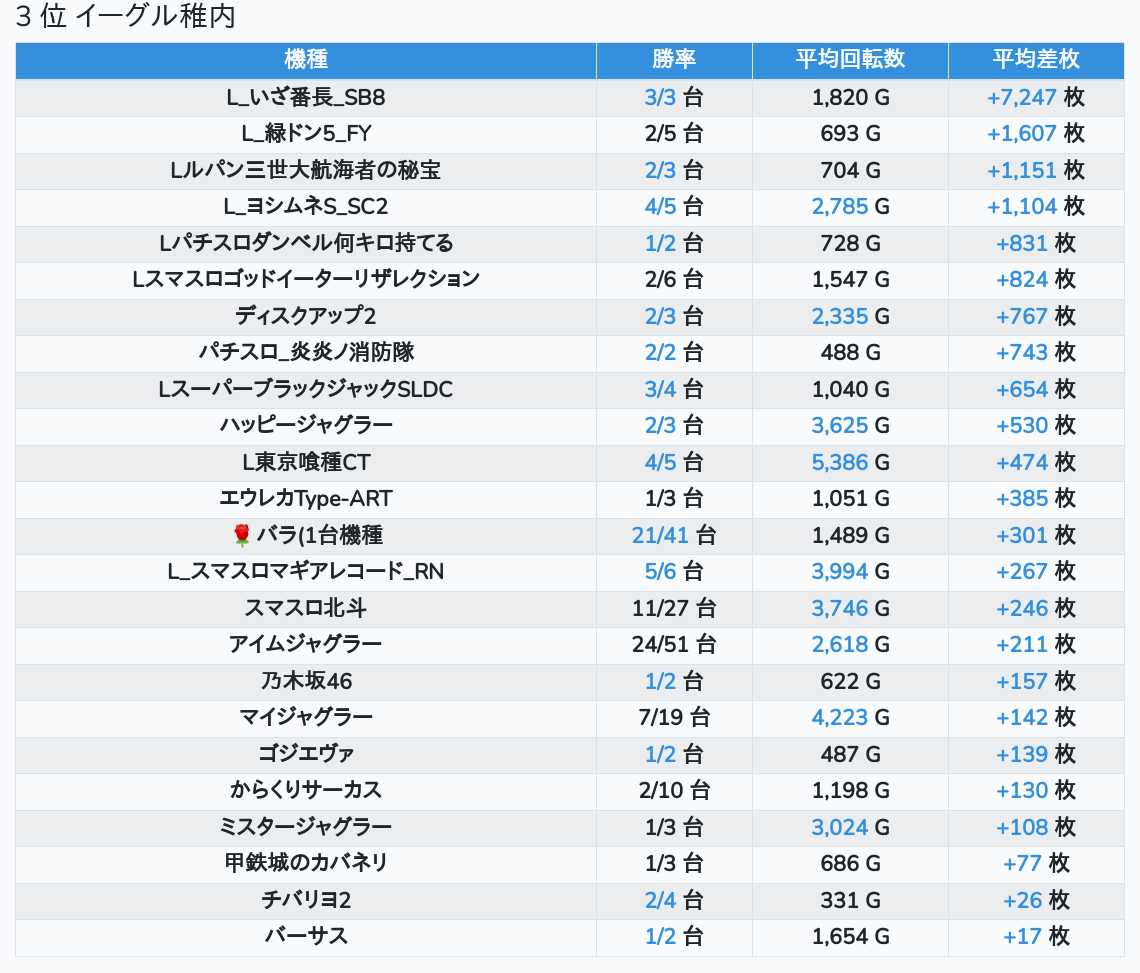Click the +7,247 枚 average difference value
The width and height of the screenshot is (1140, 973).
pyautogui.click(x=1036, y=97)
